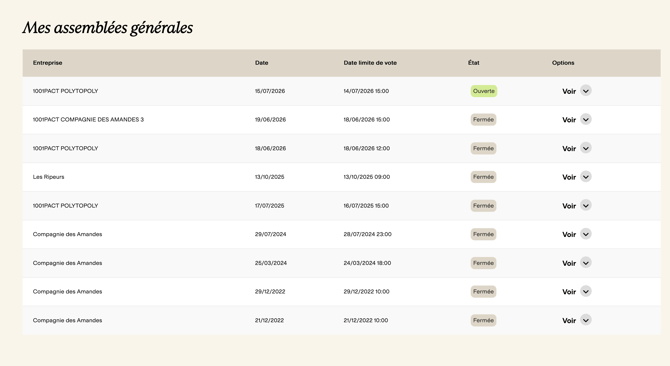Expand options chevron for the 29/12/2022 row
Screen dimensions: 670x366
pyautogui.click(x=586, y=291)
